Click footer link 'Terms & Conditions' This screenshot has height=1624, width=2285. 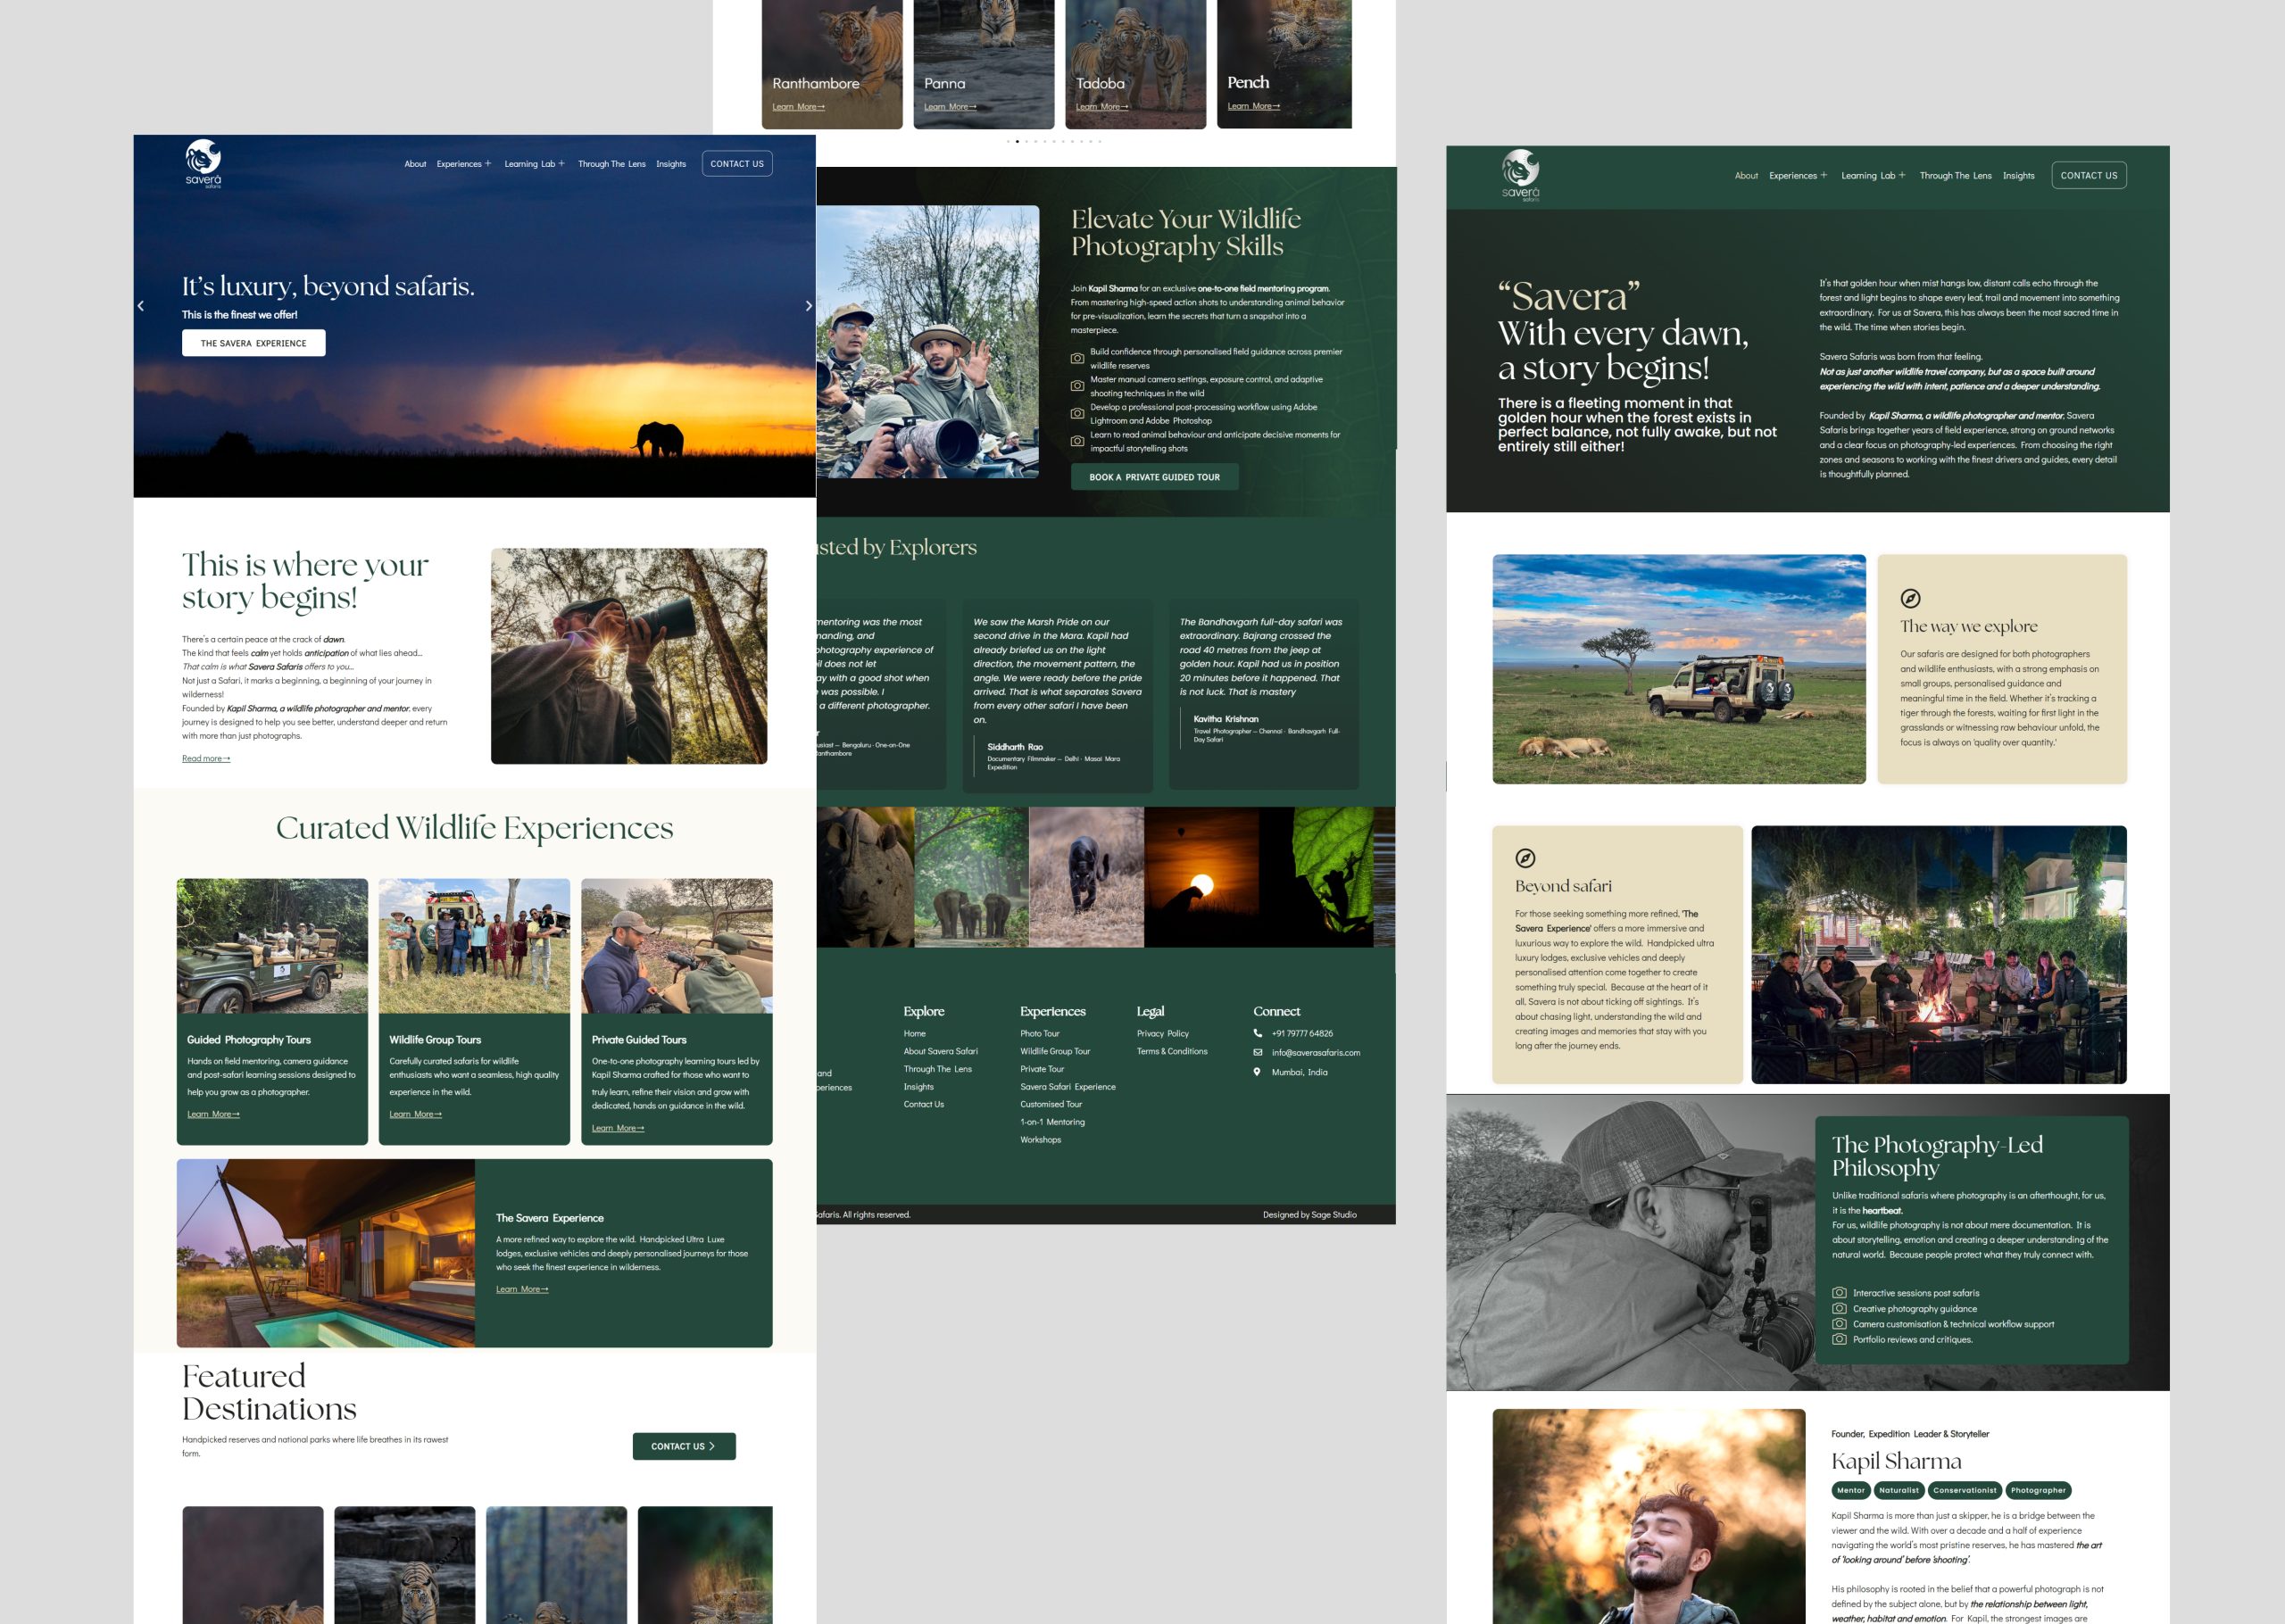(1172, 1051)
